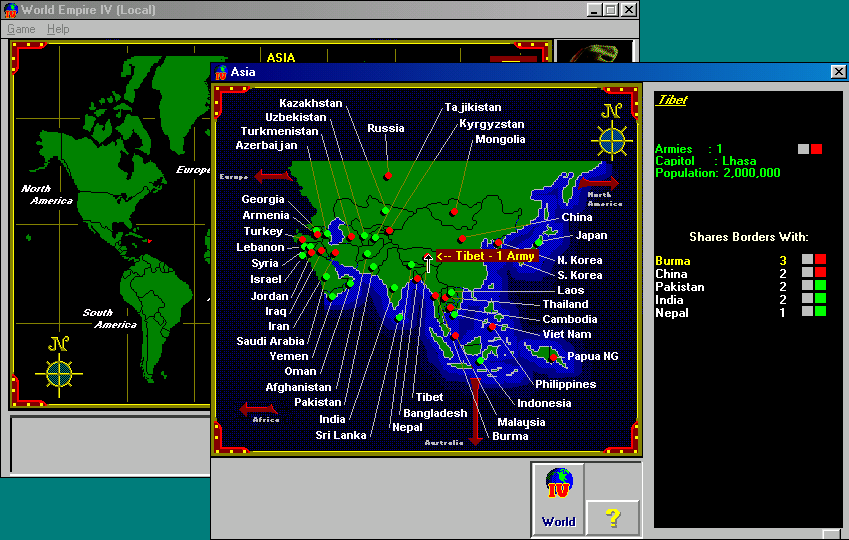Select the Turkey country label
The image size is (849, 540).
263,231
